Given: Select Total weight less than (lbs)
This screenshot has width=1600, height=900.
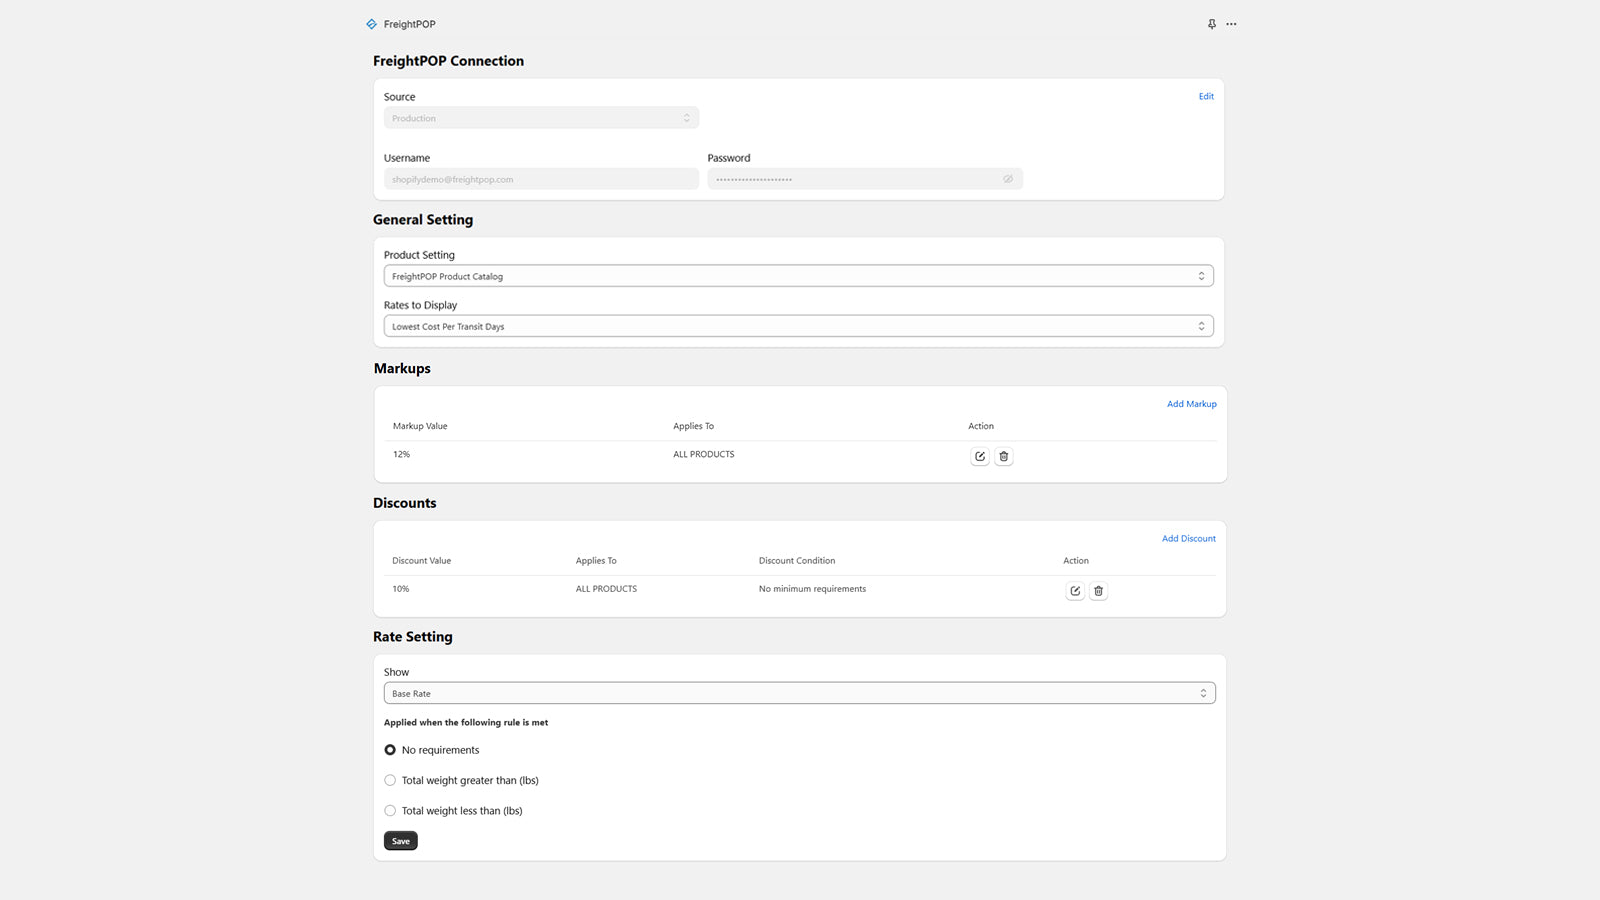Looking at the screenshot, I should click(390, 811).
